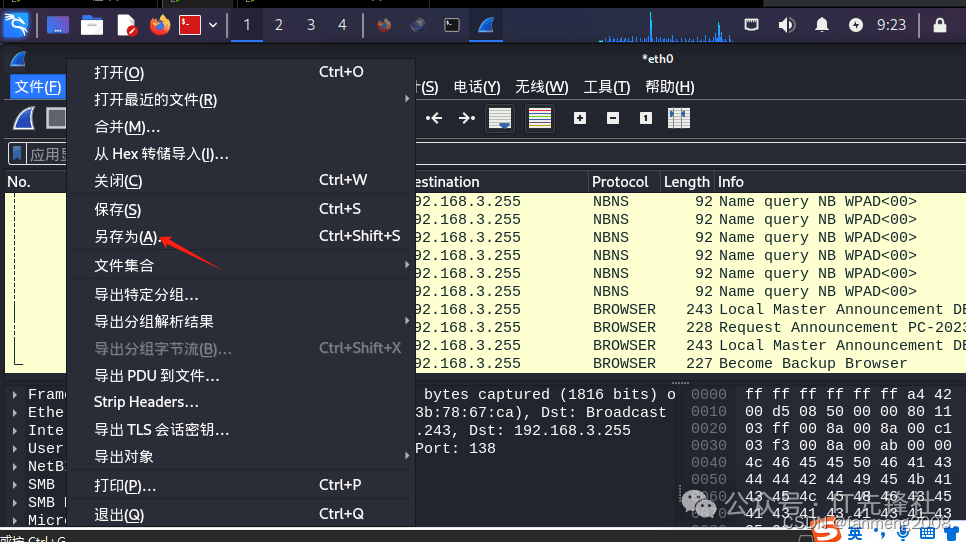Viewport: 966px width, 542px height.
Task: Zoom out packet text with minus icon
Action: (613, 119)
